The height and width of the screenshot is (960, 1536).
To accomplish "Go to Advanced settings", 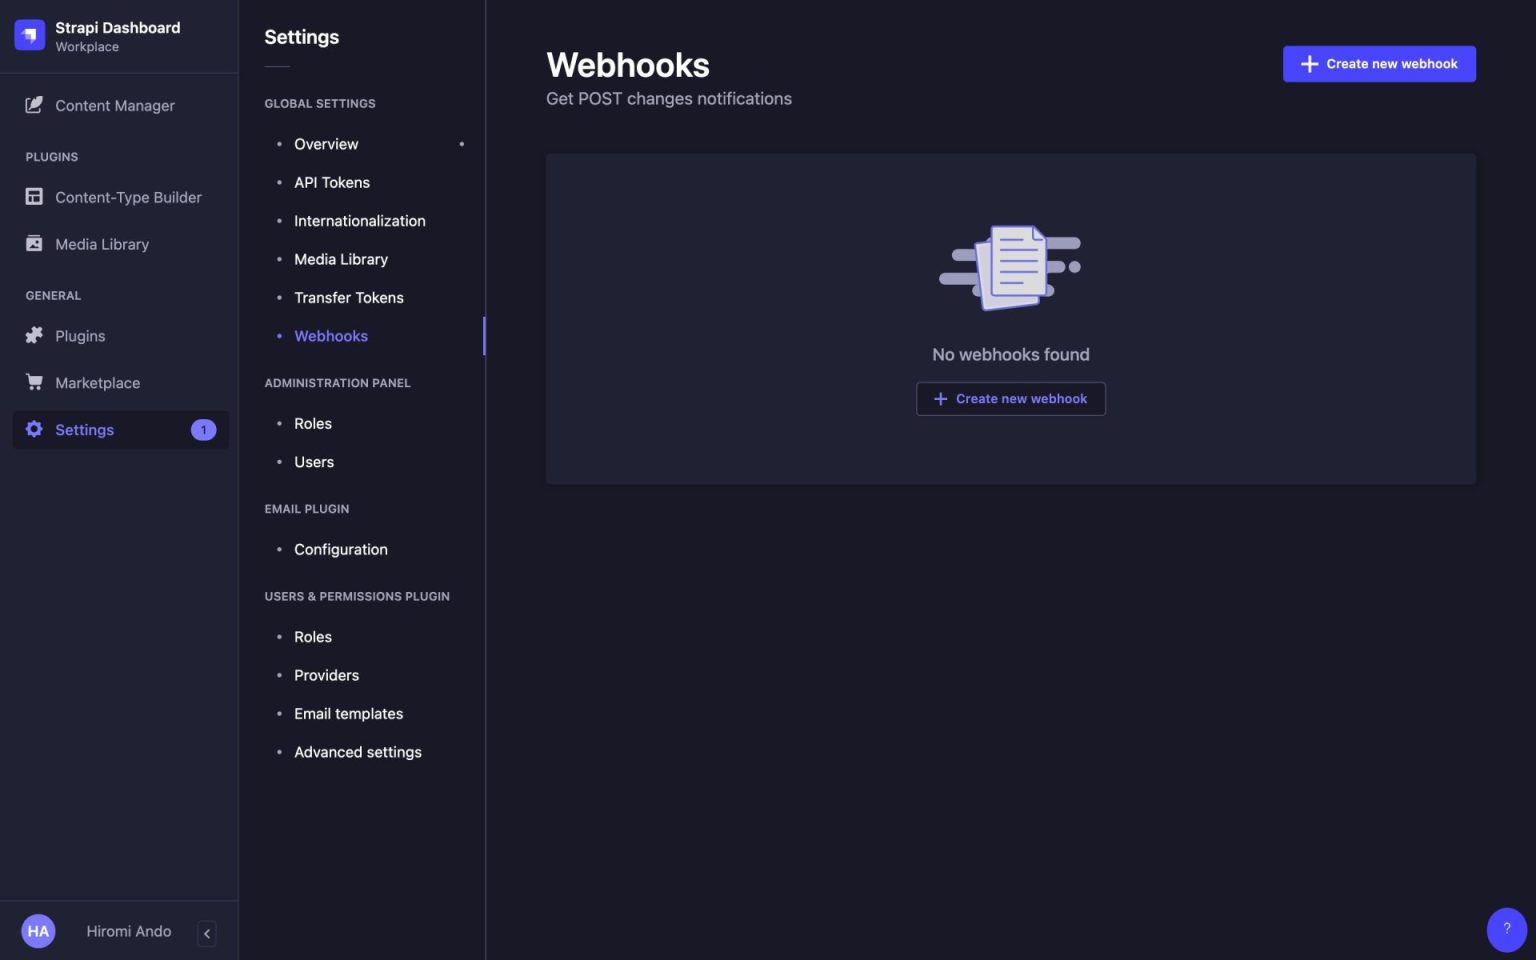I will point(357,752).
